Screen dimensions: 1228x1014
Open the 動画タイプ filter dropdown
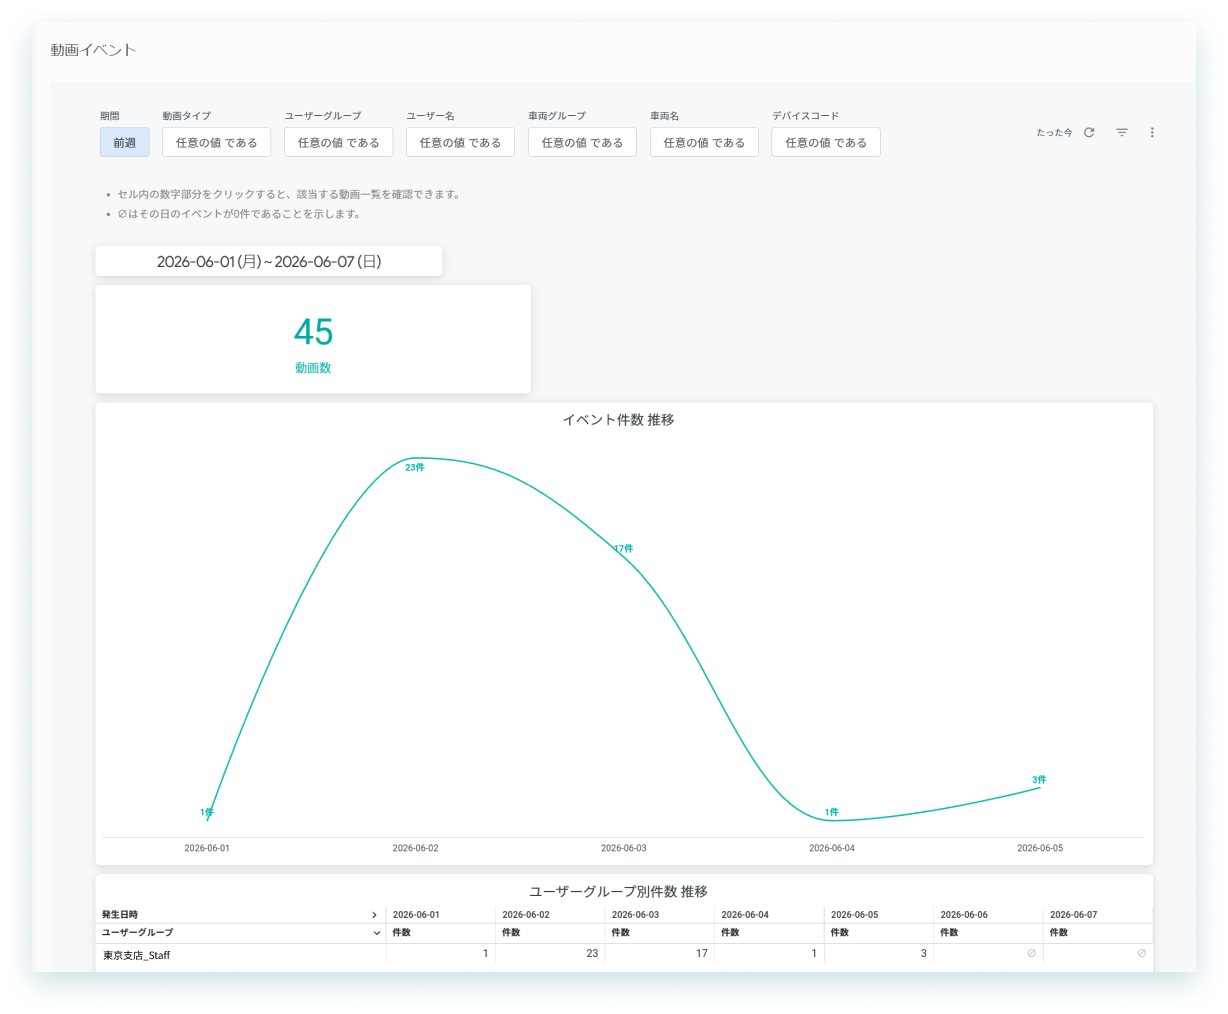coord(216,142)
